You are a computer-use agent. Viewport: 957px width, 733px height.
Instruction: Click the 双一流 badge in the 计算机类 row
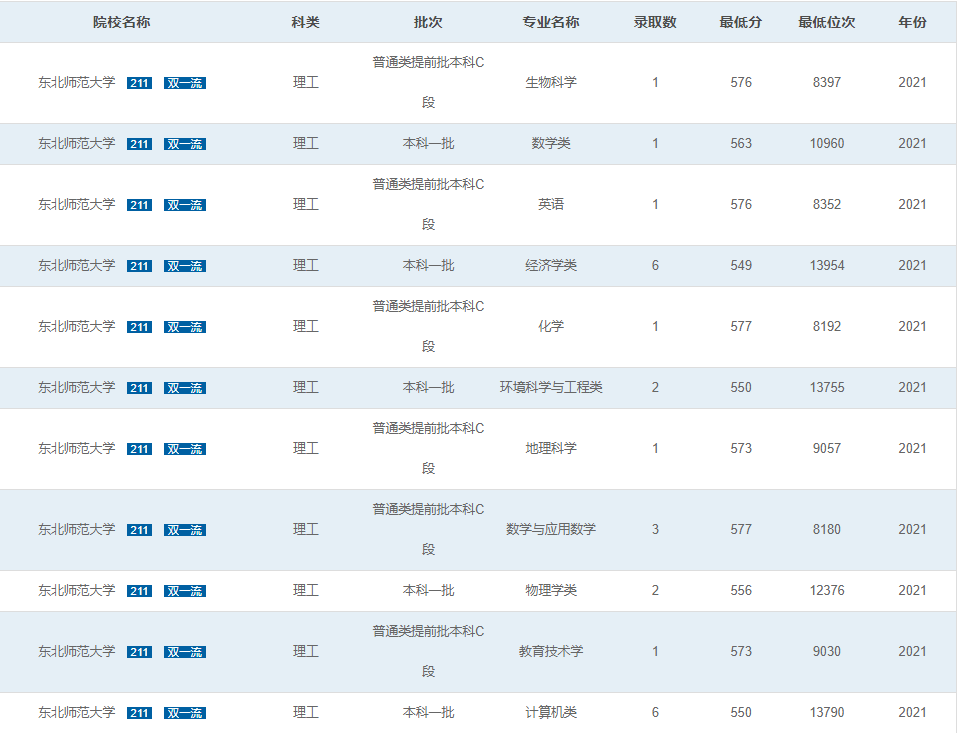pos(185,713)
